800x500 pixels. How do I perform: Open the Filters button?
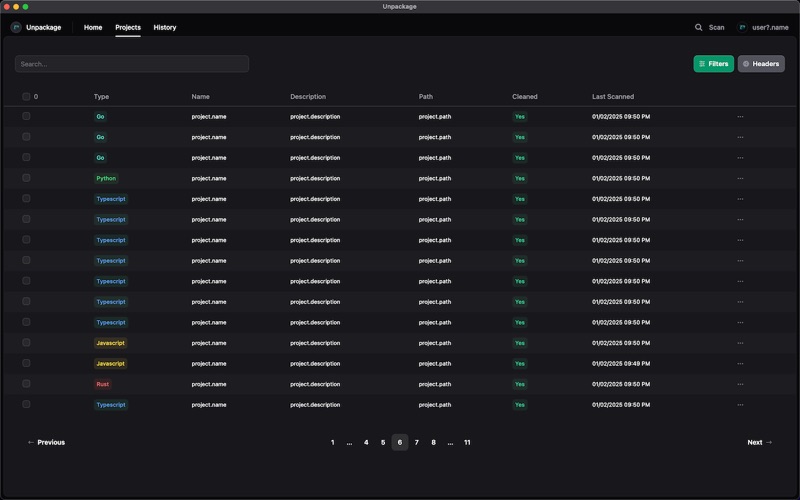coord(713,64)
